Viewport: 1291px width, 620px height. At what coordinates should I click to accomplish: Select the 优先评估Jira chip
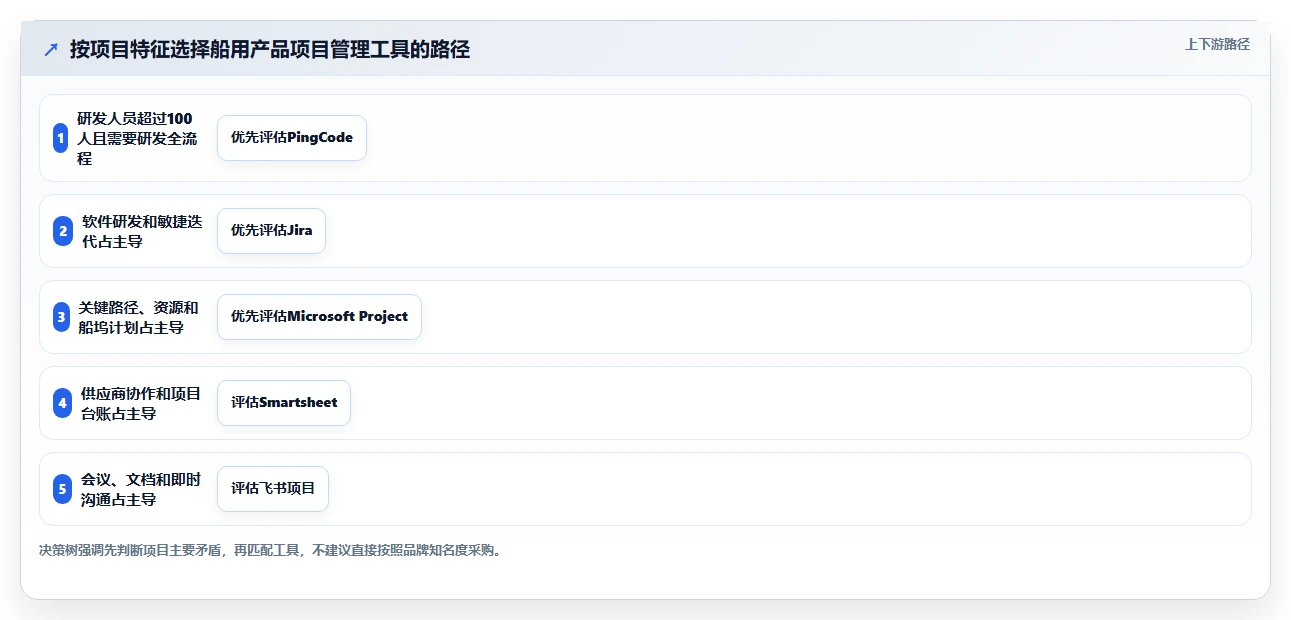pos(271,231)
